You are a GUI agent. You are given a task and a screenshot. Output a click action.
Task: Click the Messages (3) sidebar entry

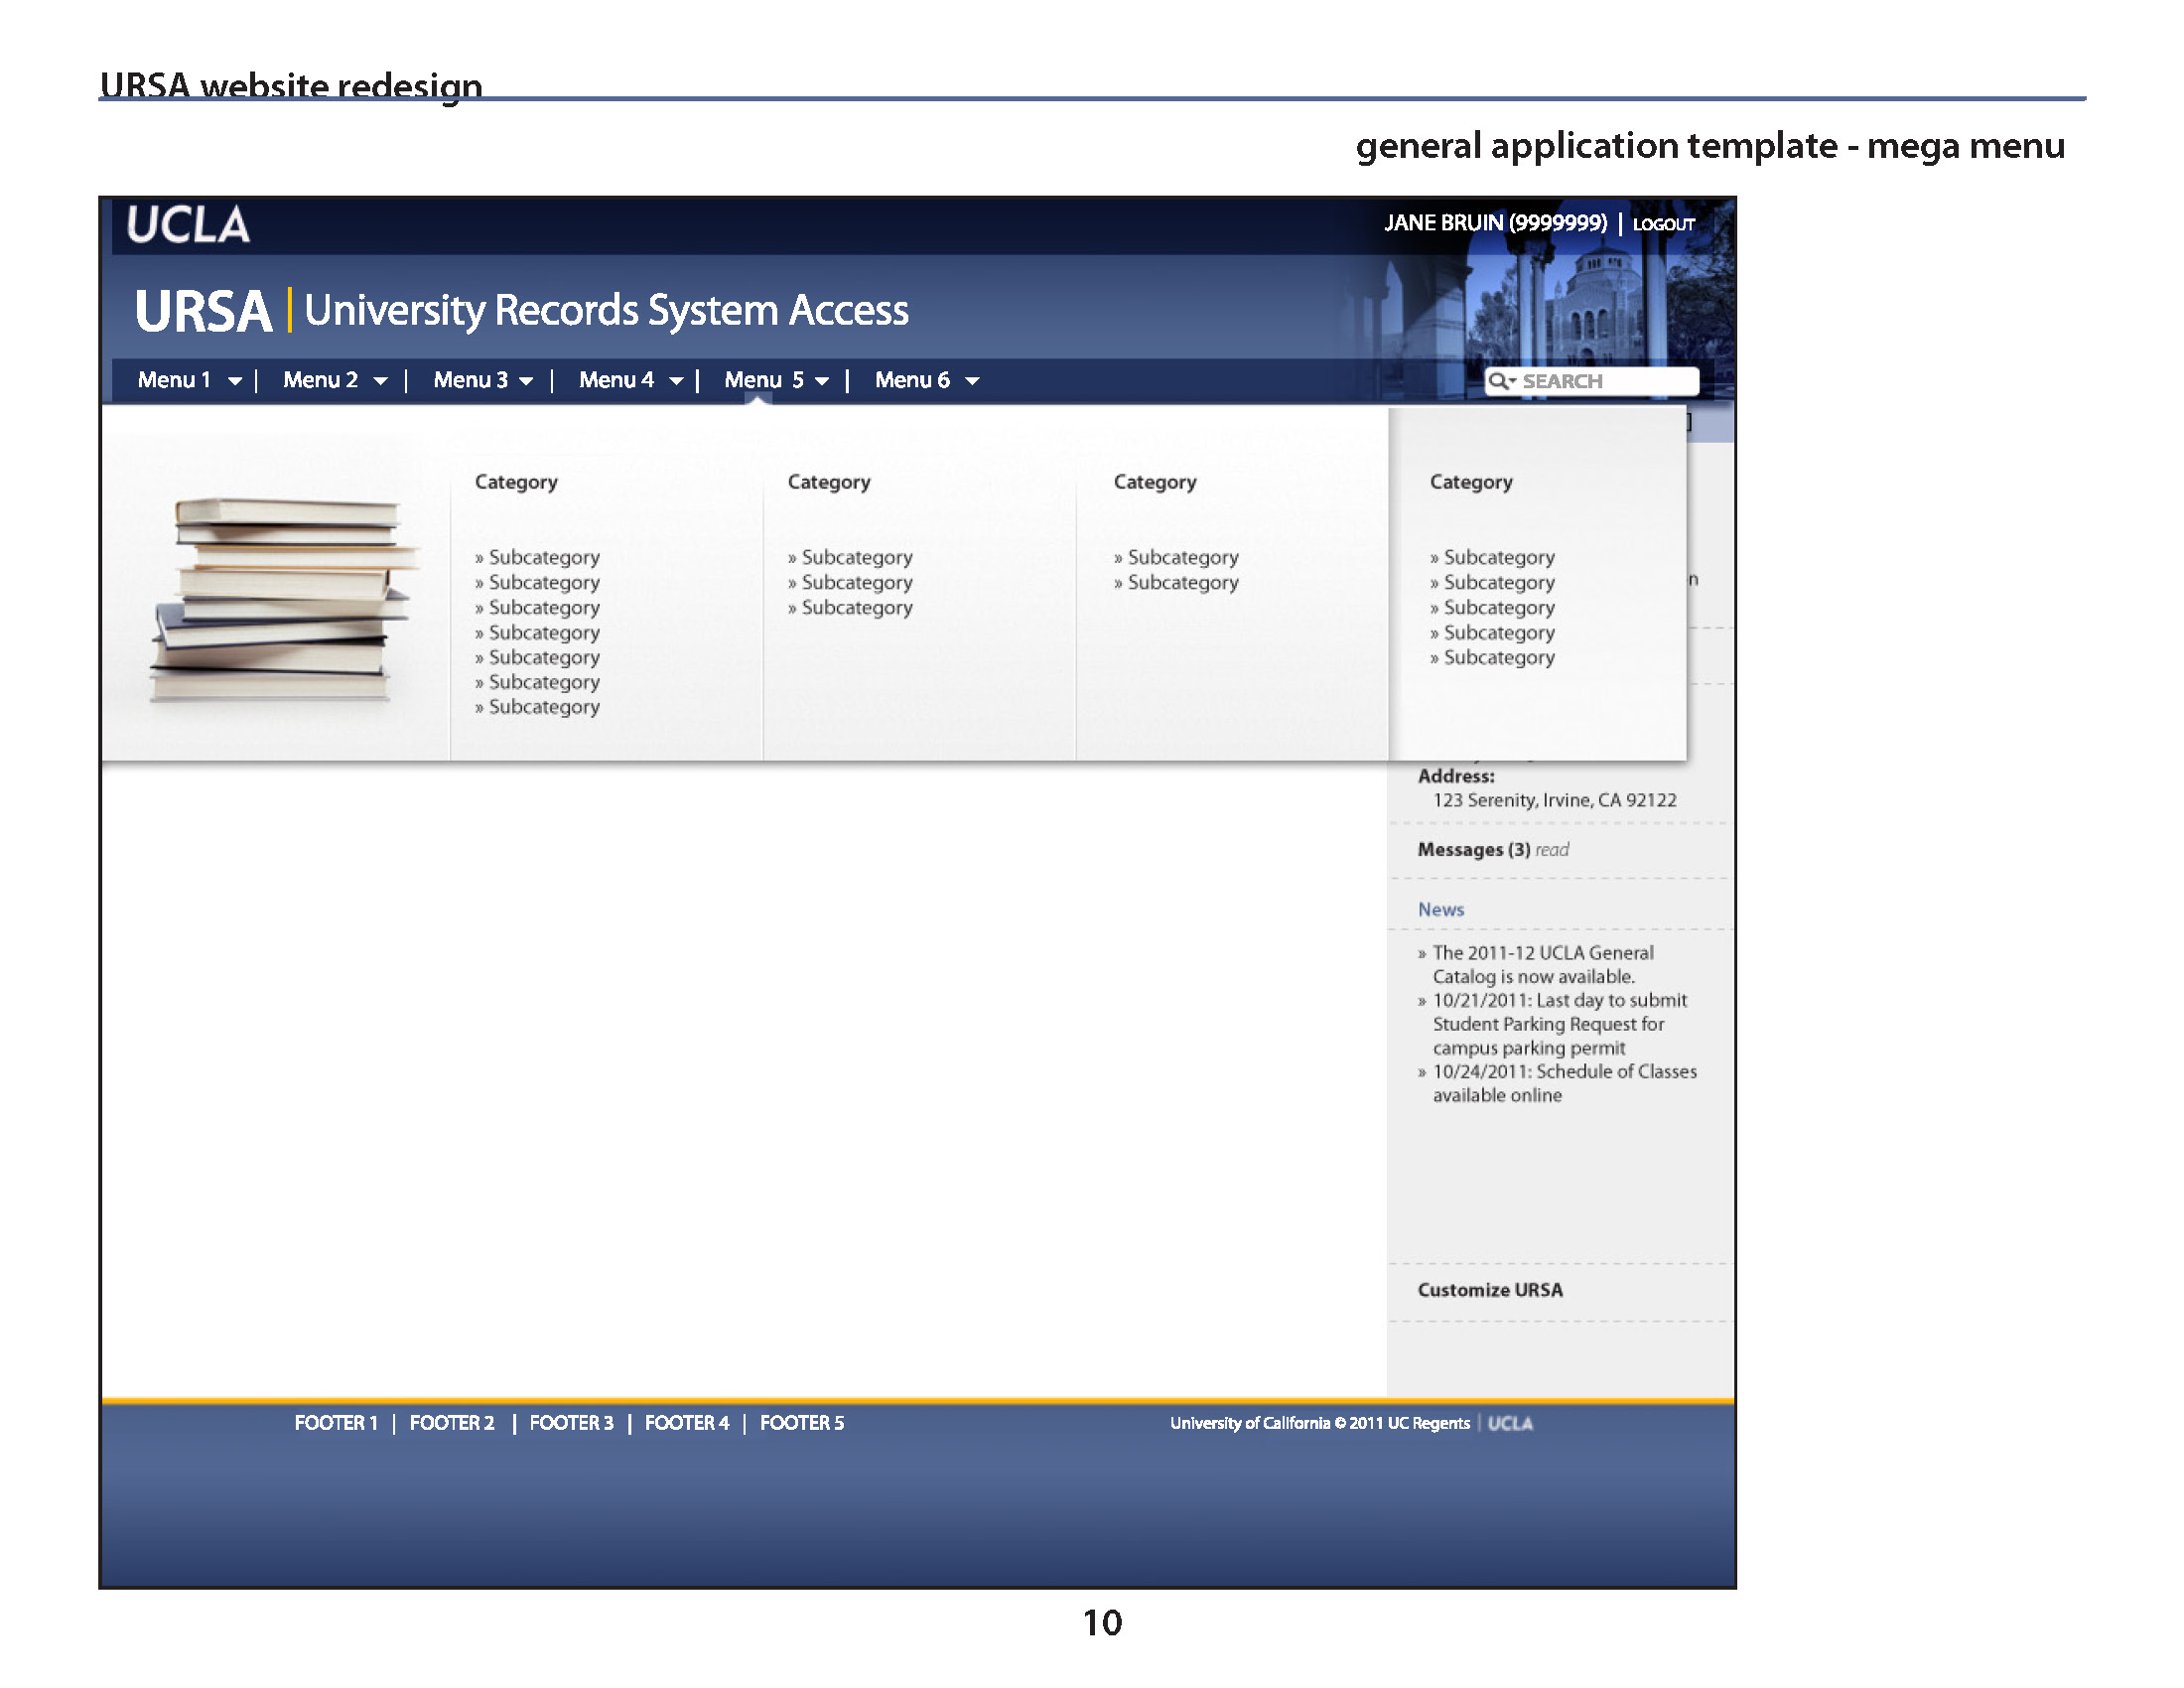click(x=1474, y=850)
